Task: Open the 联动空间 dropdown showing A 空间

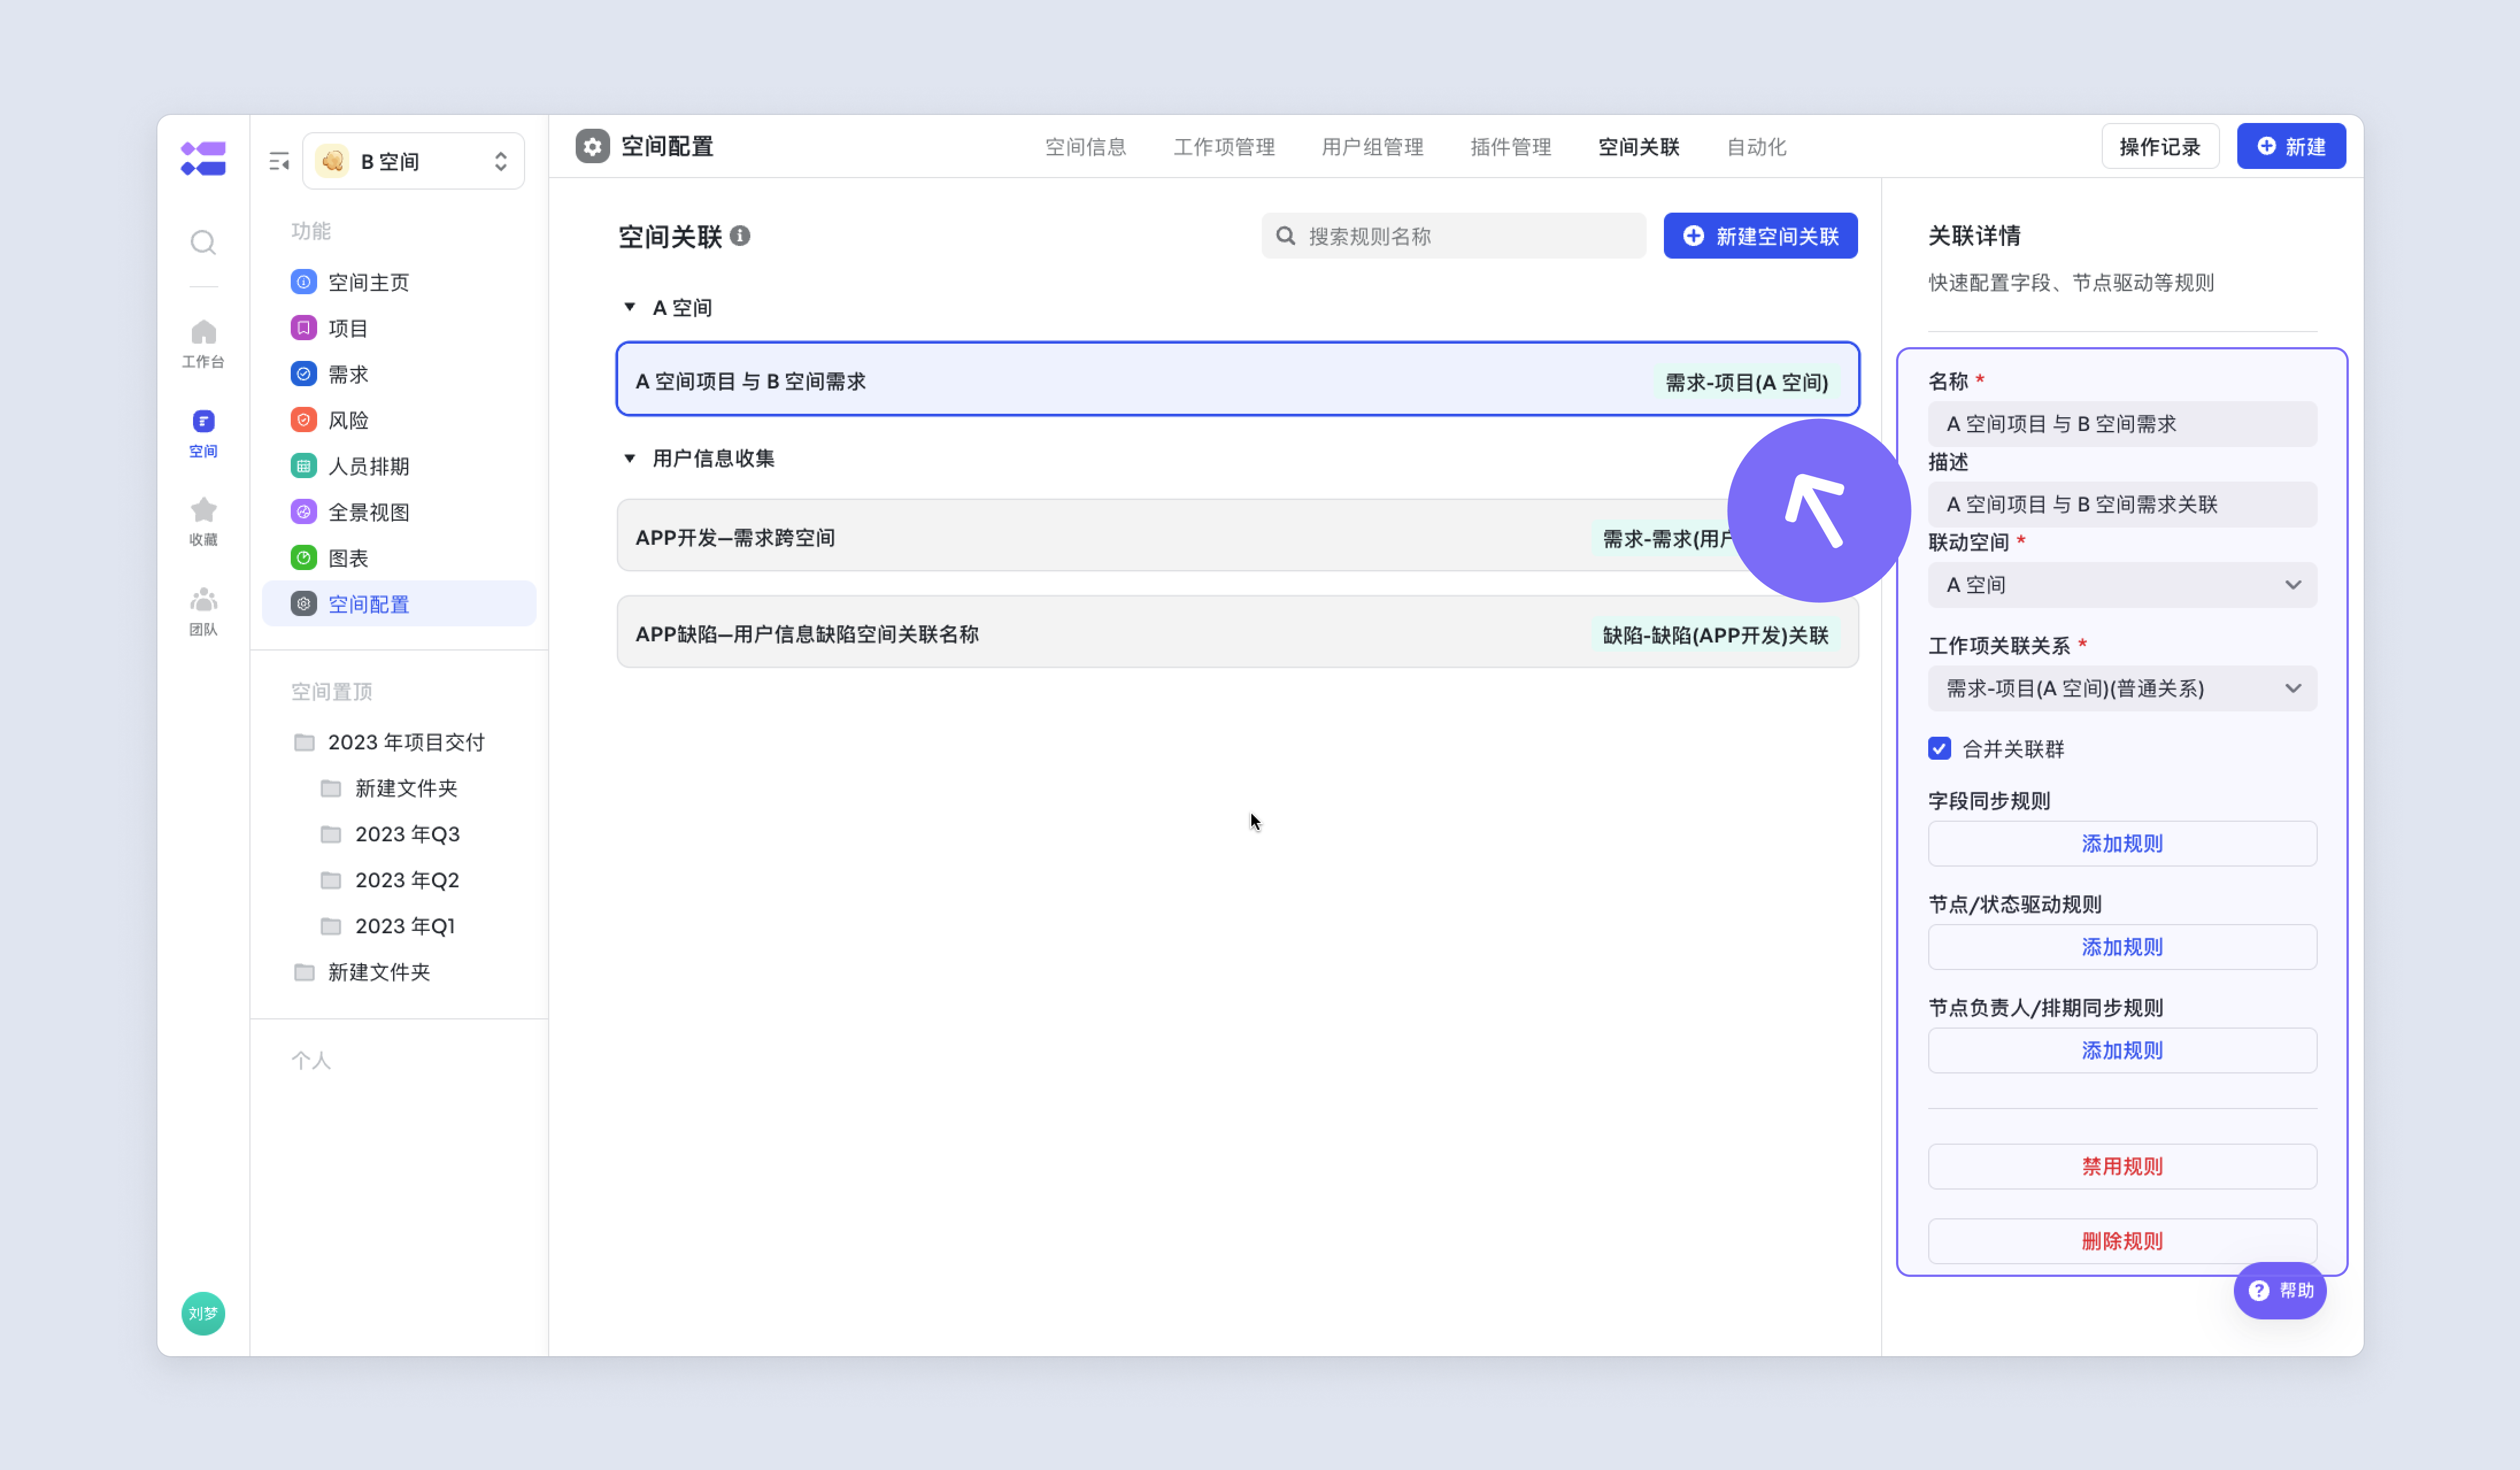Action: tap(2122, 585)
